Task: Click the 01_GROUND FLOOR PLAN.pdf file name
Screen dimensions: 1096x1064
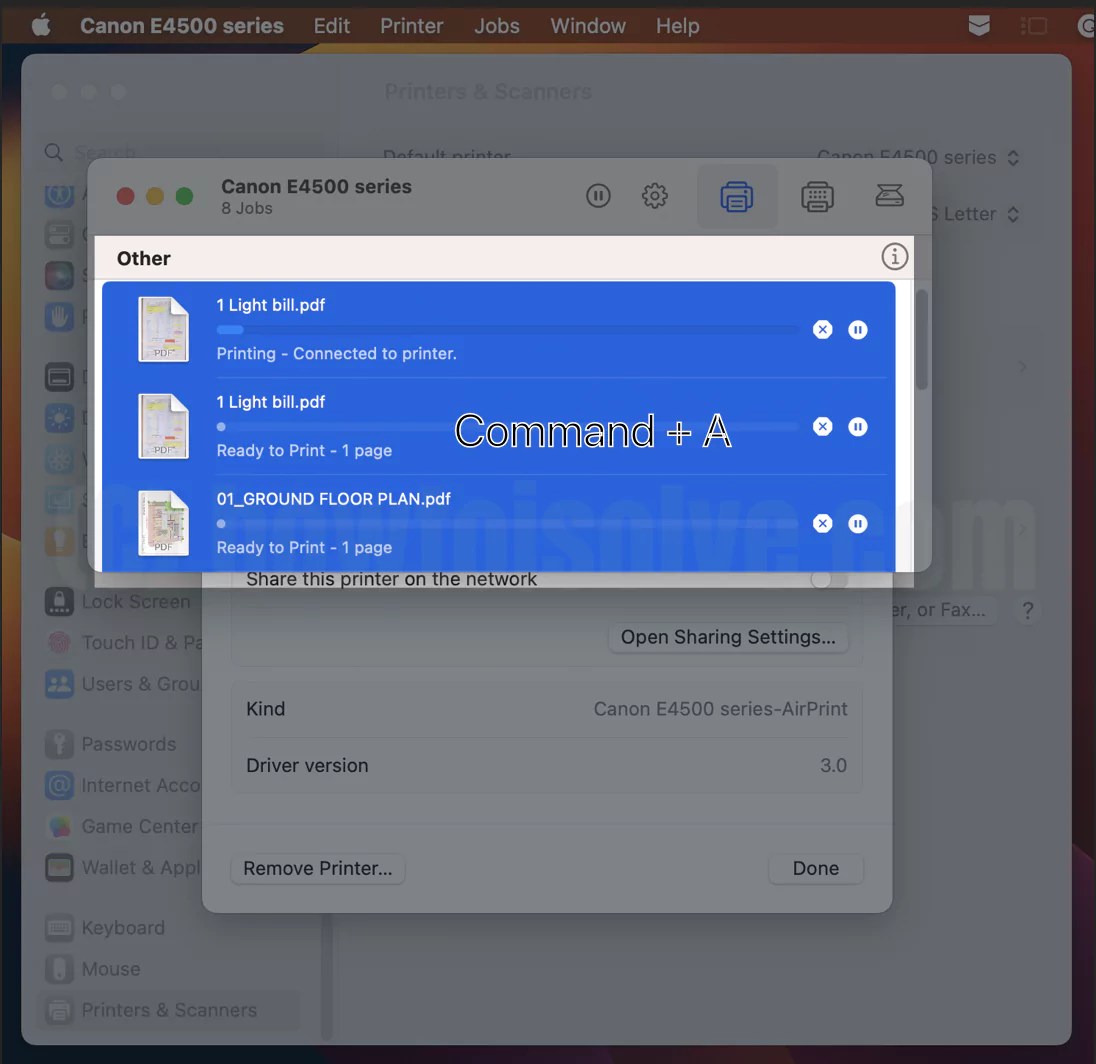Action: (x=333, y=499)
